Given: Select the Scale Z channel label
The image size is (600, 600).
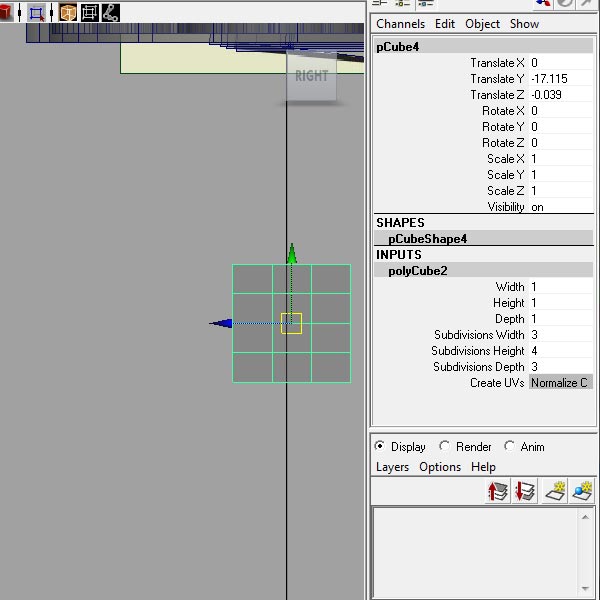Looking at the screenshot, I should click(x=505, y=191).
